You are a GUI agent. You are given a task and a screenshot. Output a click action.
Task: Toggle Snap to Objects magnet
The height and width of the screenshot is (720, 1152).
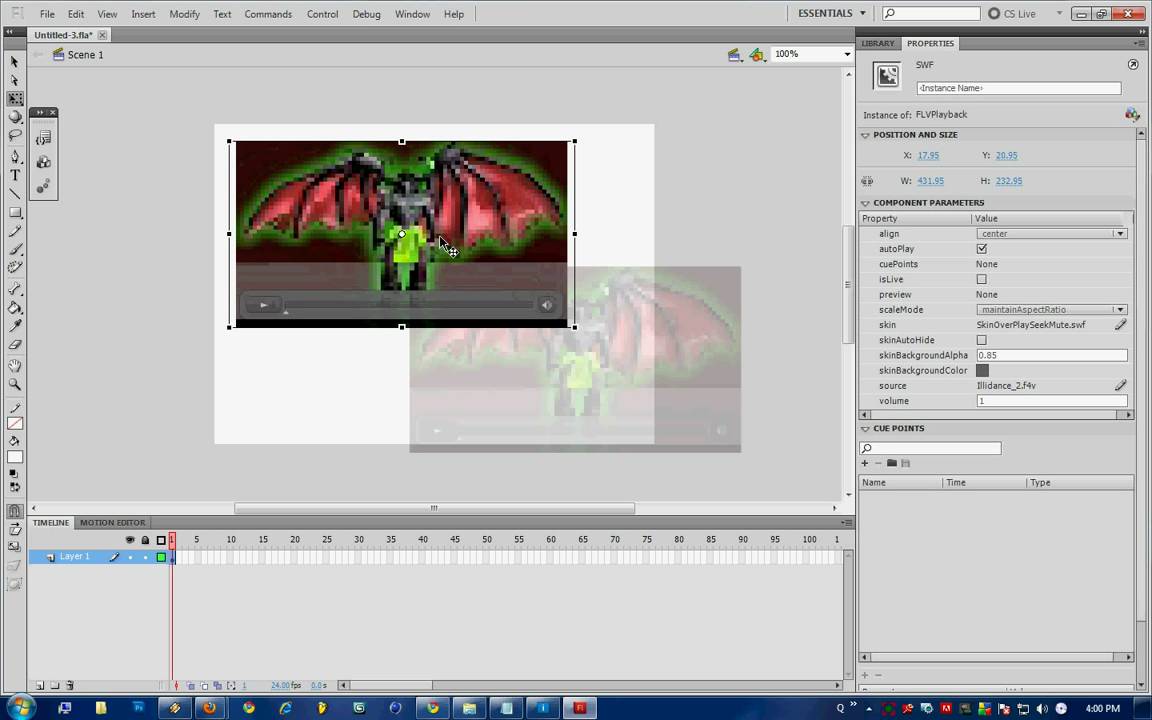point(15,511)
